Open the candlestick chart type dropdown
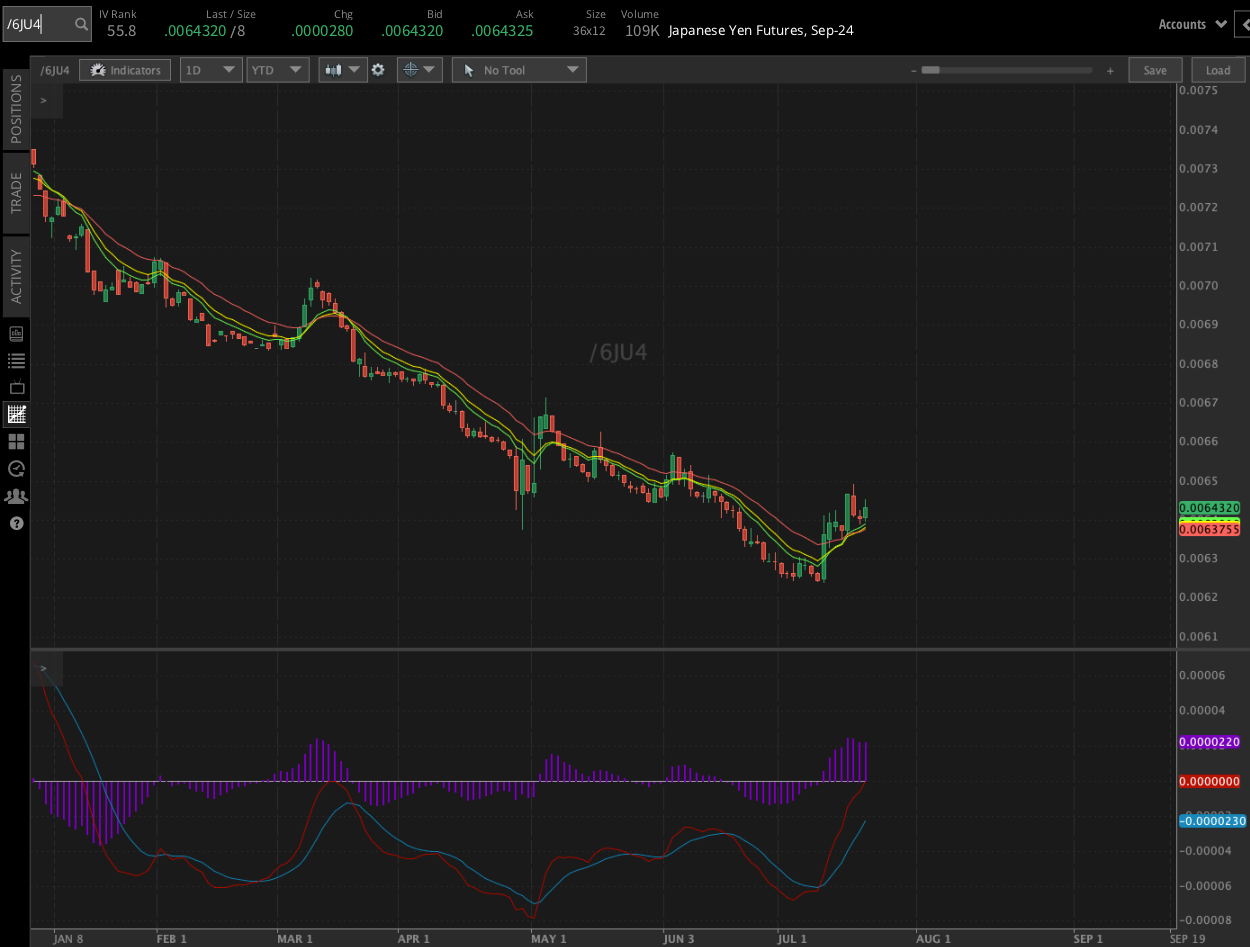Viewport: 1250px width, 947px height. (342, 70)
